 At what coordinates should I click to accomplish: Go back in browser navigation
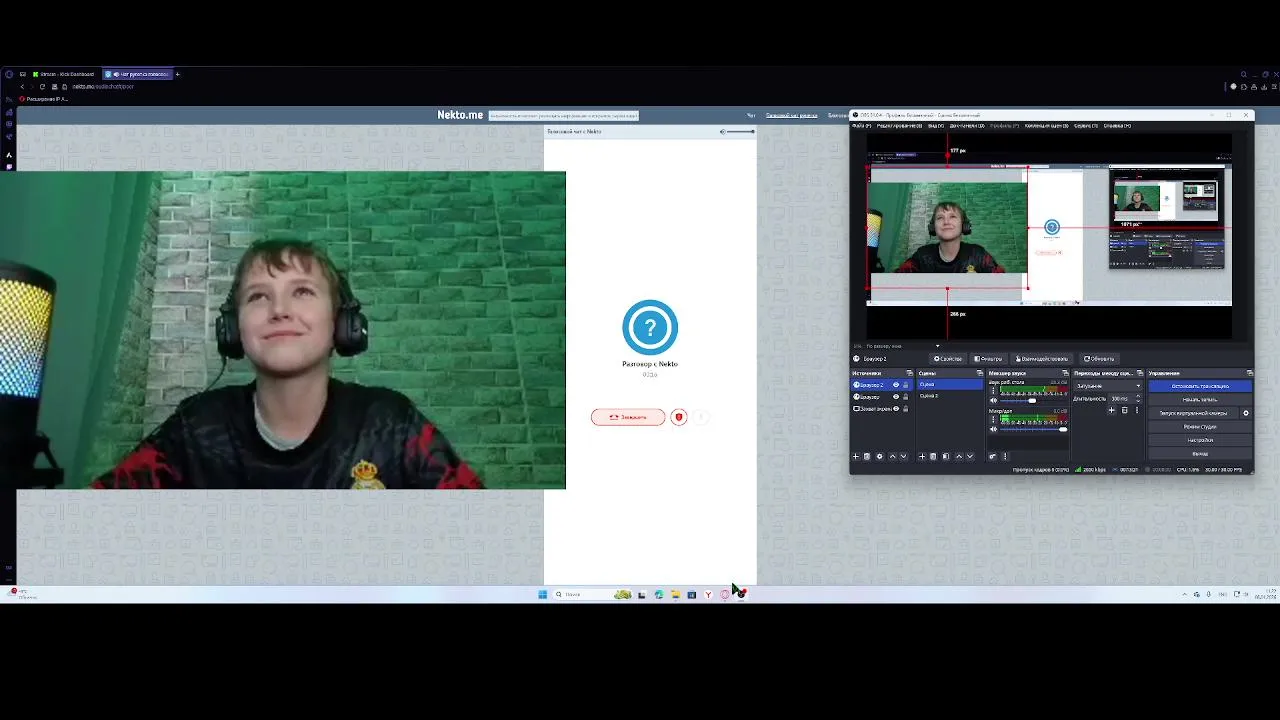point(22,87)
